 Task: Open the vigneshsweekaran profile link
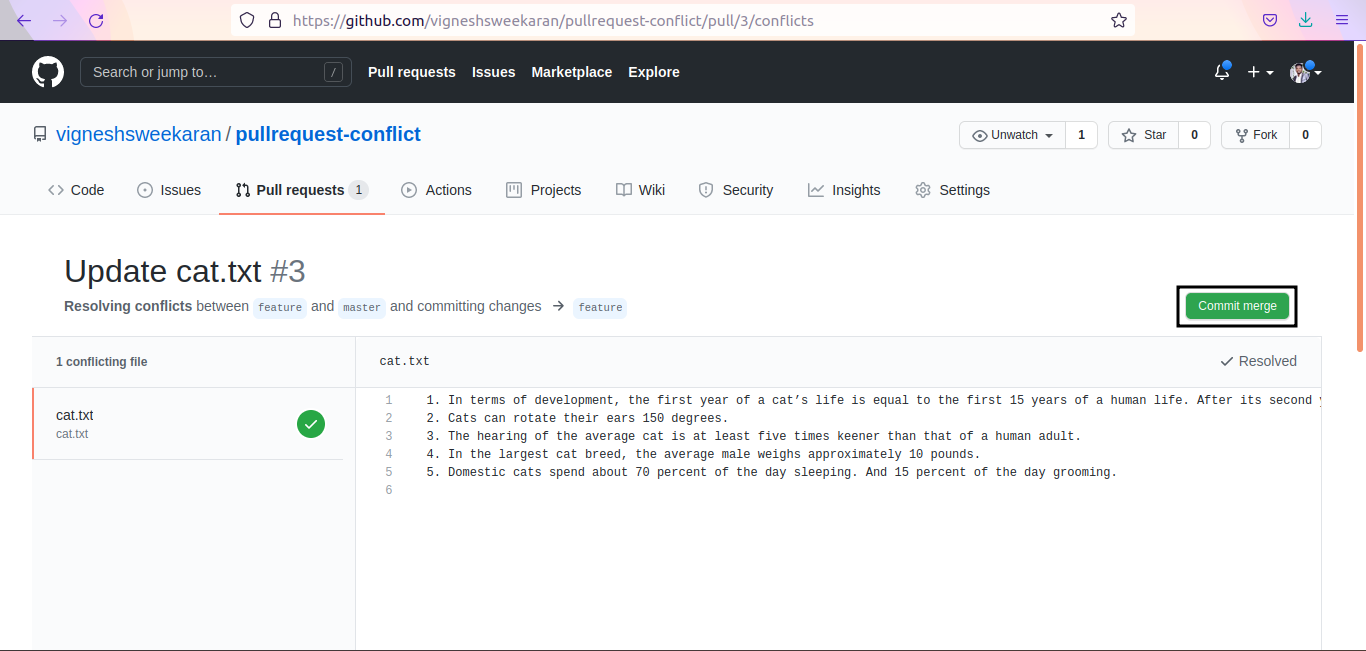pos(138,134)
